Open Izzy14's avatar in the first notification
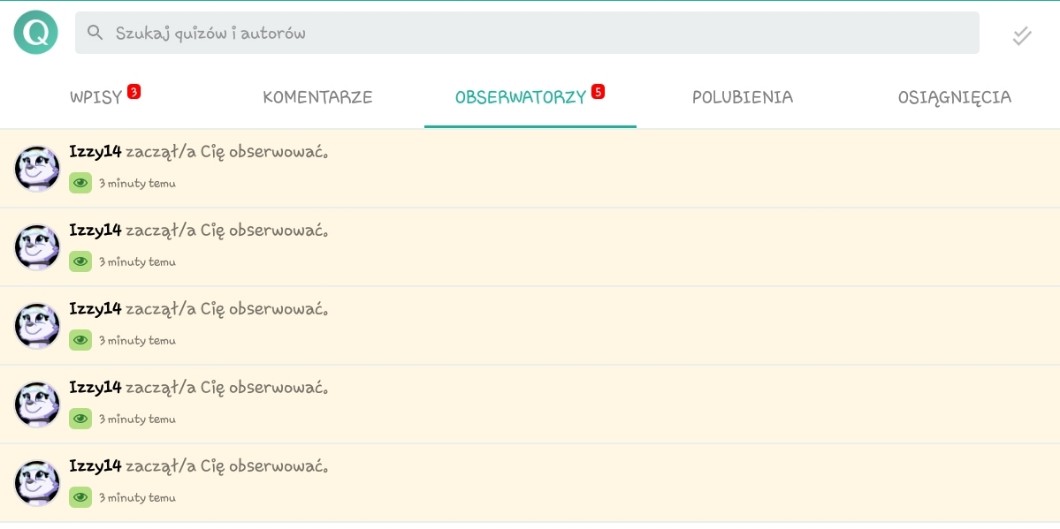 pos(37,168)
